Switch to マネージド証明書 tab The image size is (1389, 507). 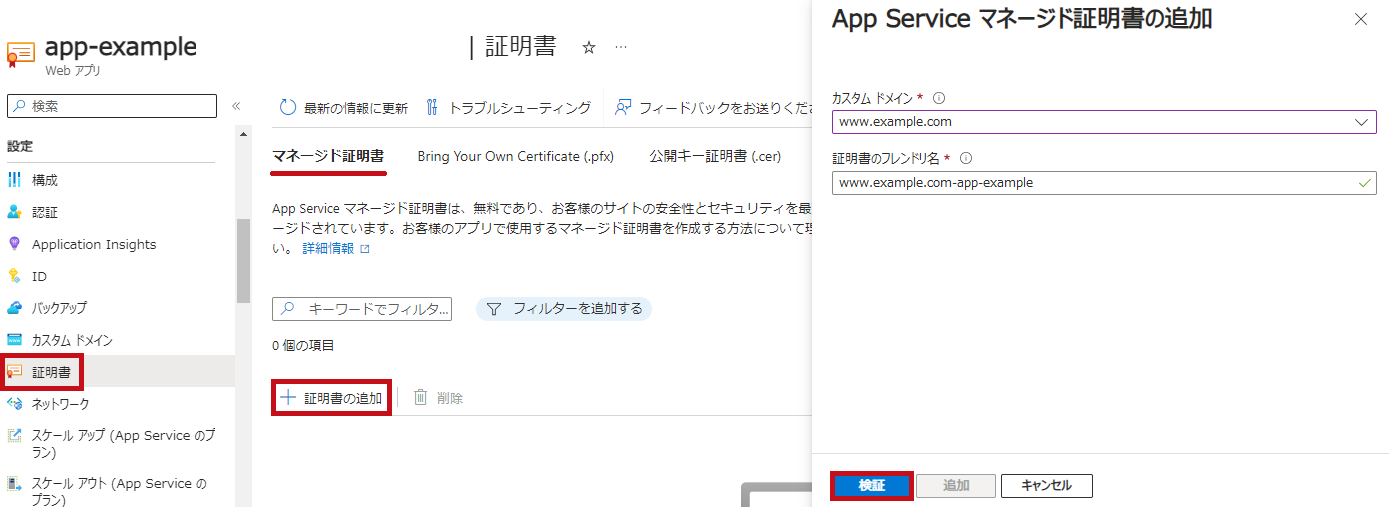coord(328,156)
